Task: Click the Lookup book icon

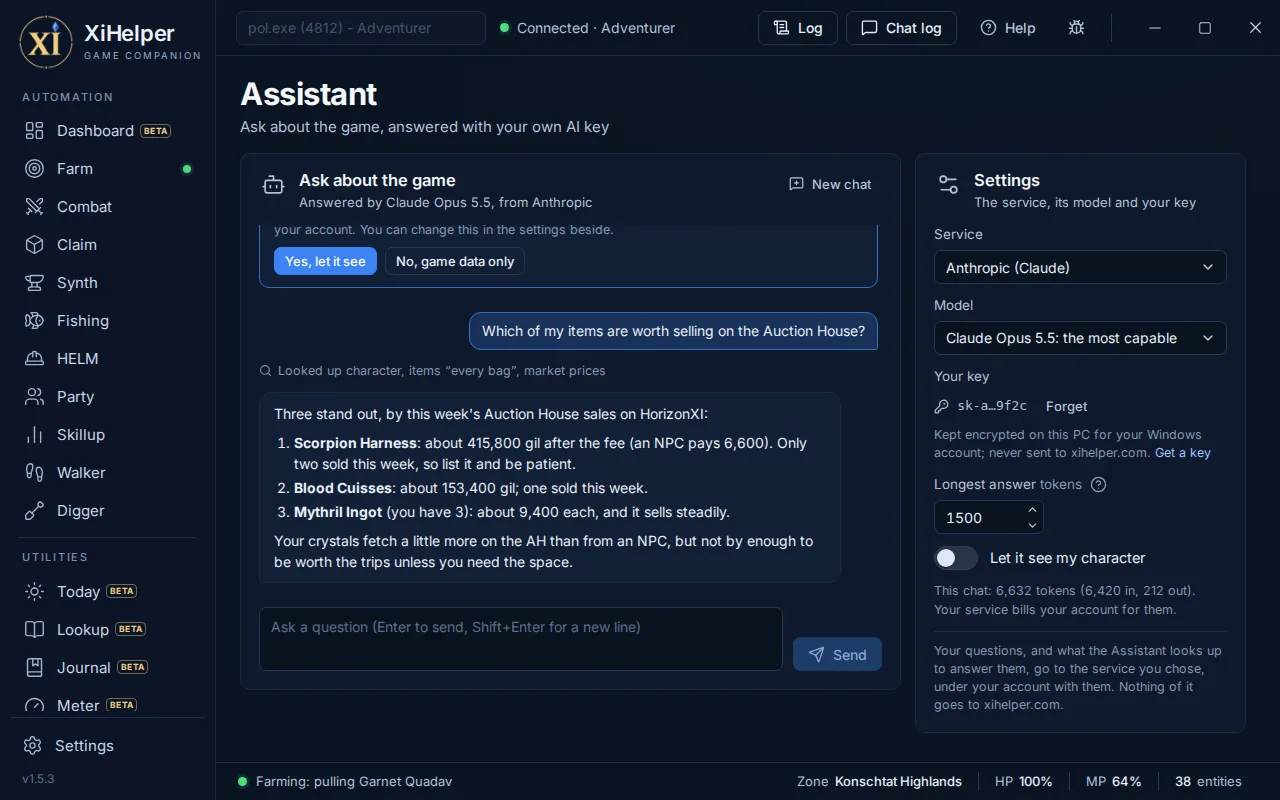Action: [35, 630]
